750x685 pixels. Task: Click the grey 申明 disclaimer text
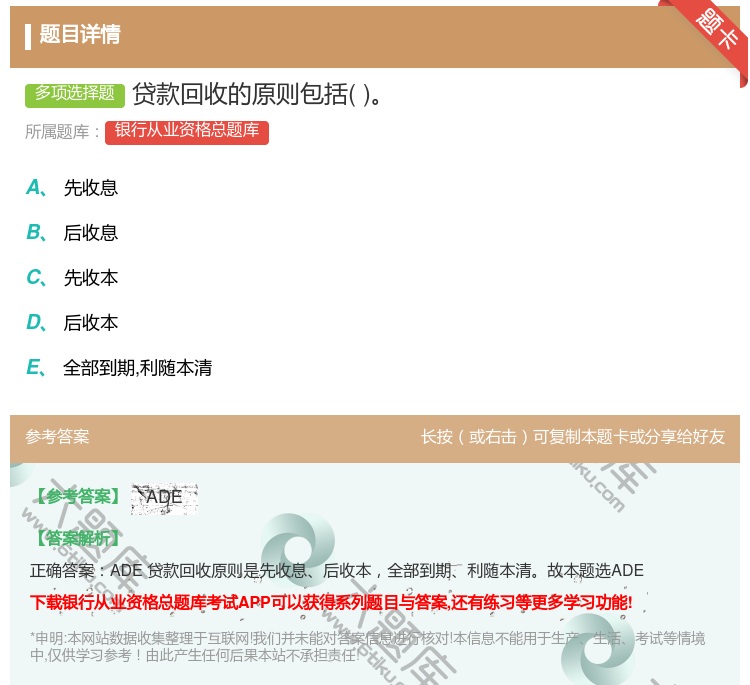pos(367,646)
